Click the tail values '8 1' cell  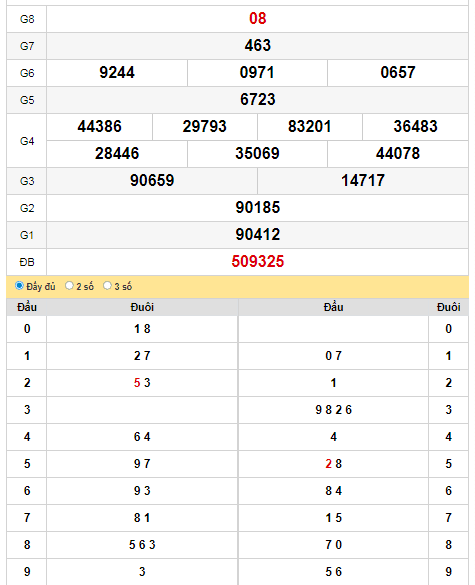click(142, 518)
